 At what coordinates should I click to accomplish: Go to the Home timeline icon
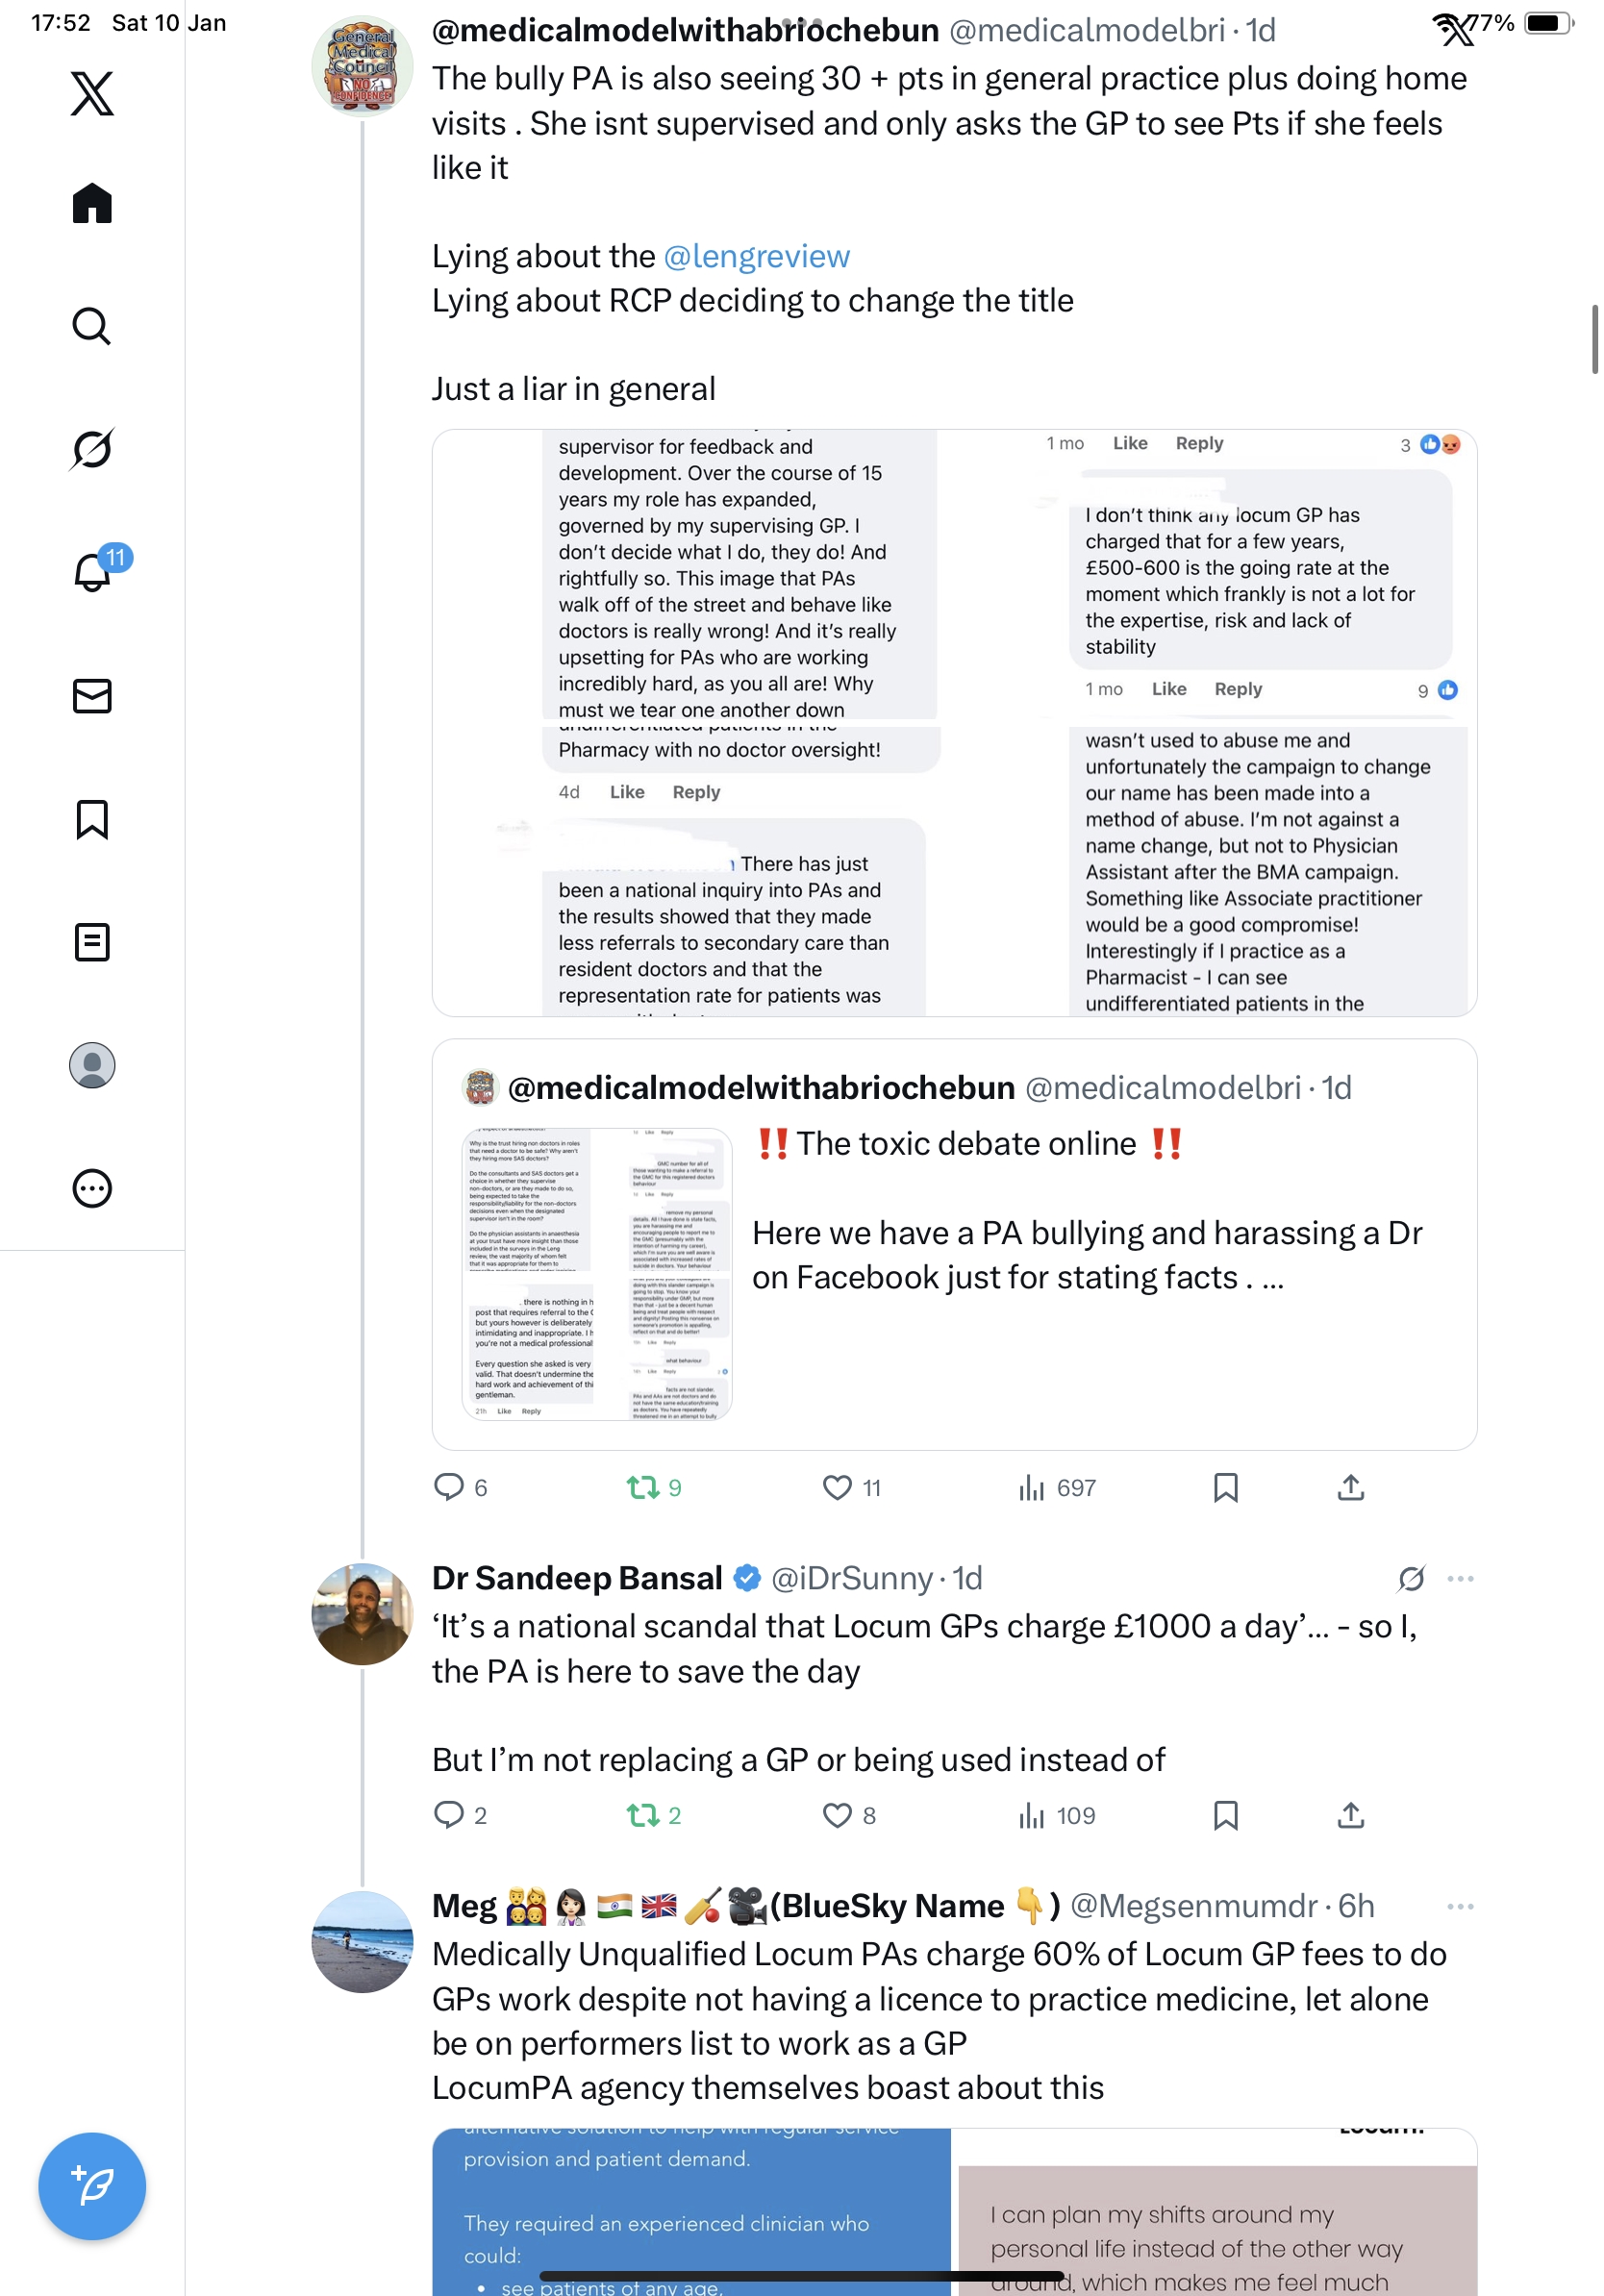pos(92,203)
